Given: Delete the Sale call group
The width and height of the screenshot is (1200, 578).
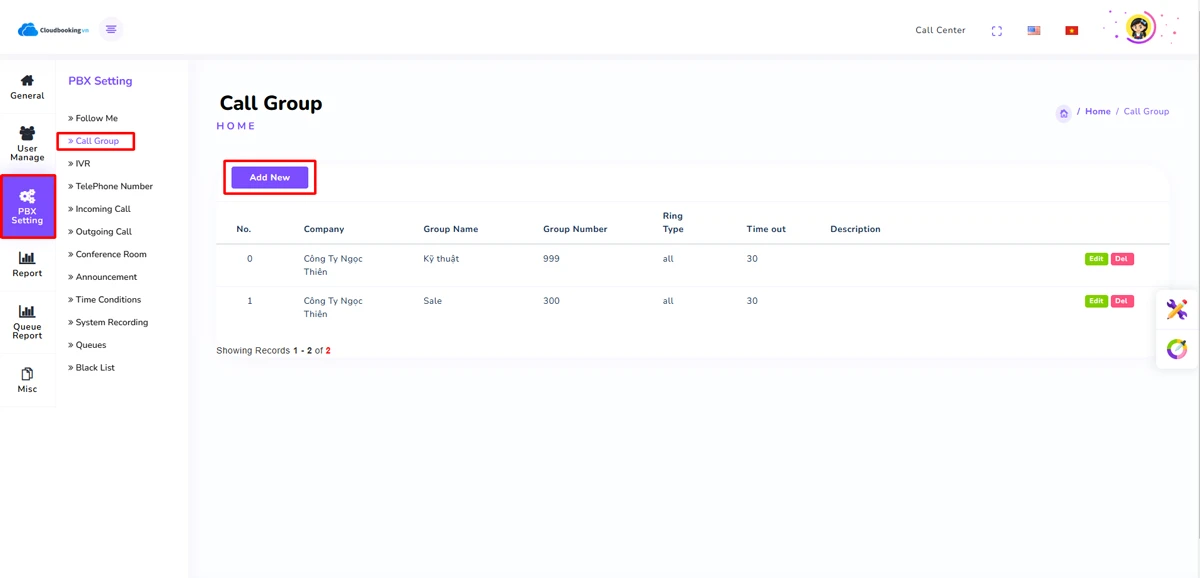Looking at the screenshot, I should [x=1122, y=301].
